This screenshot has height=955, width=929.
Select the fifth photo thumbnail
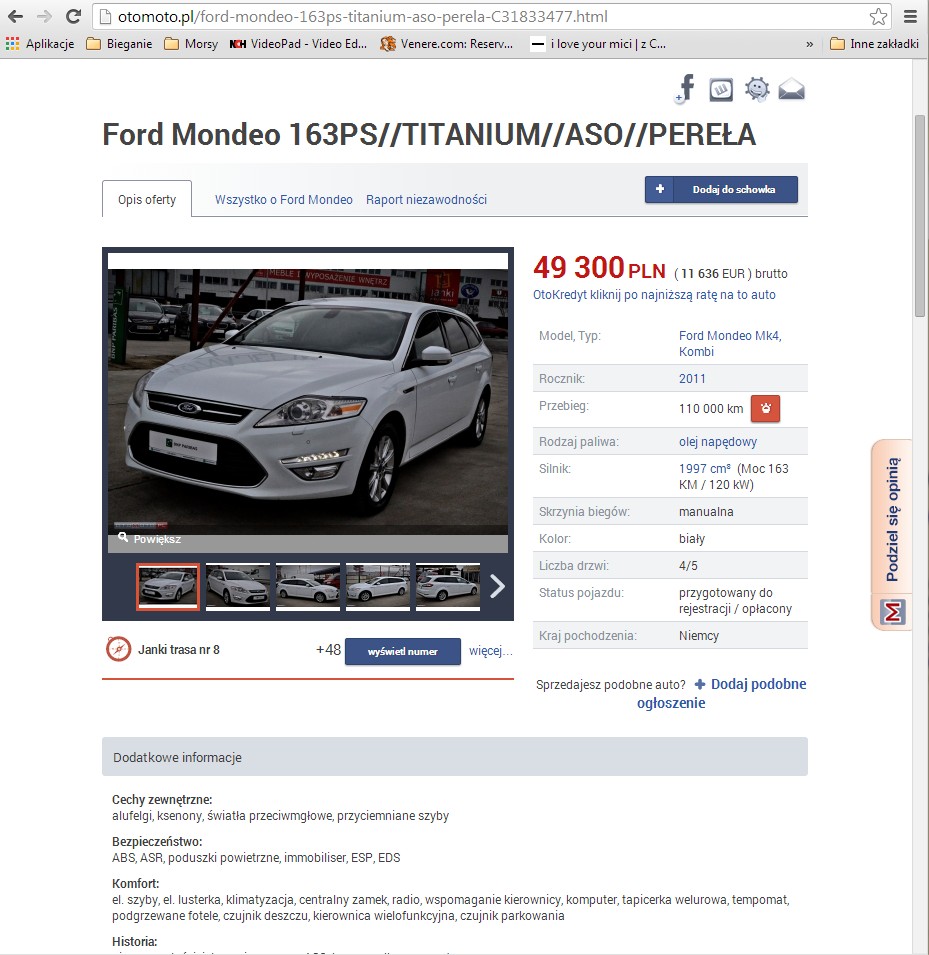(x=448, y=587)
